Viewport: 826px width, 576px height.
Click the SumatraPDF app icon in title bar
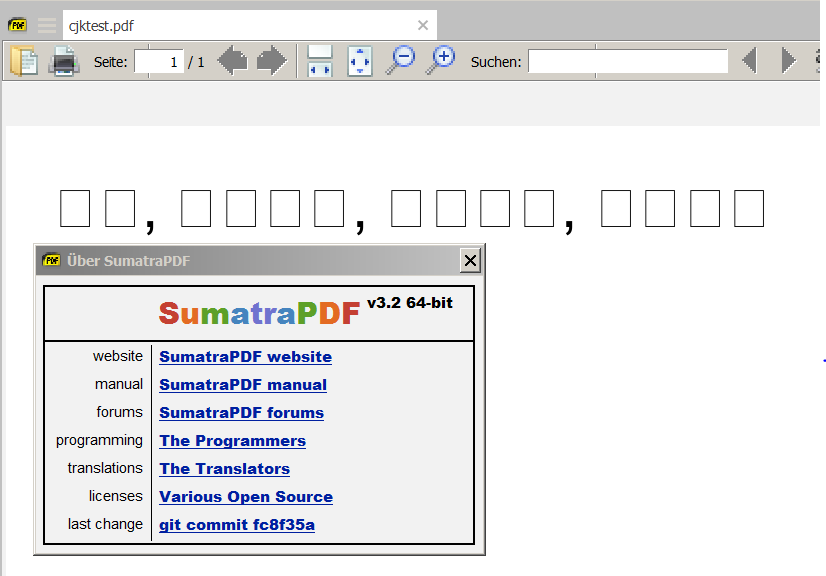tap(17, 25)
